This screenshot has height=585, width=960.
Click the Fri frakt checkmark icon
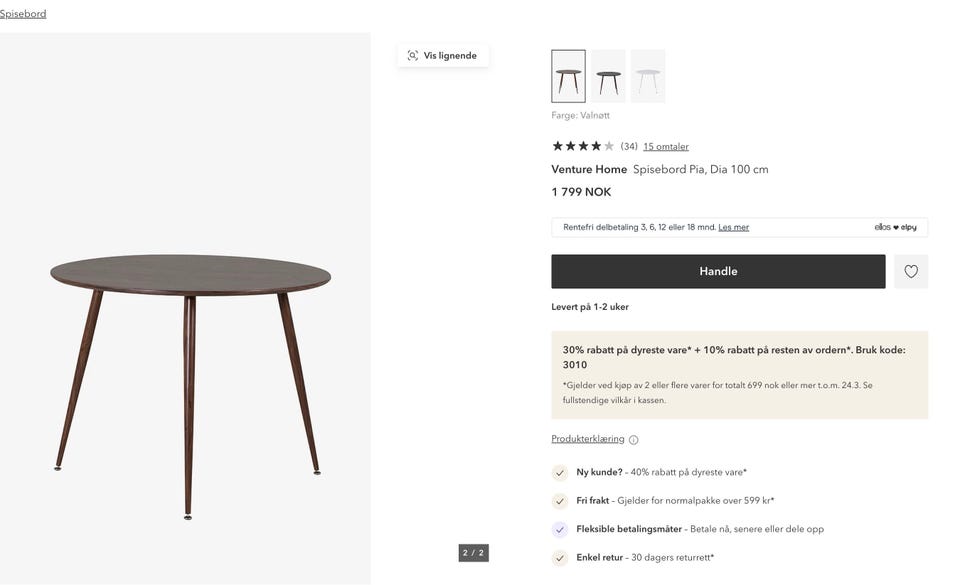click(560, 501)
